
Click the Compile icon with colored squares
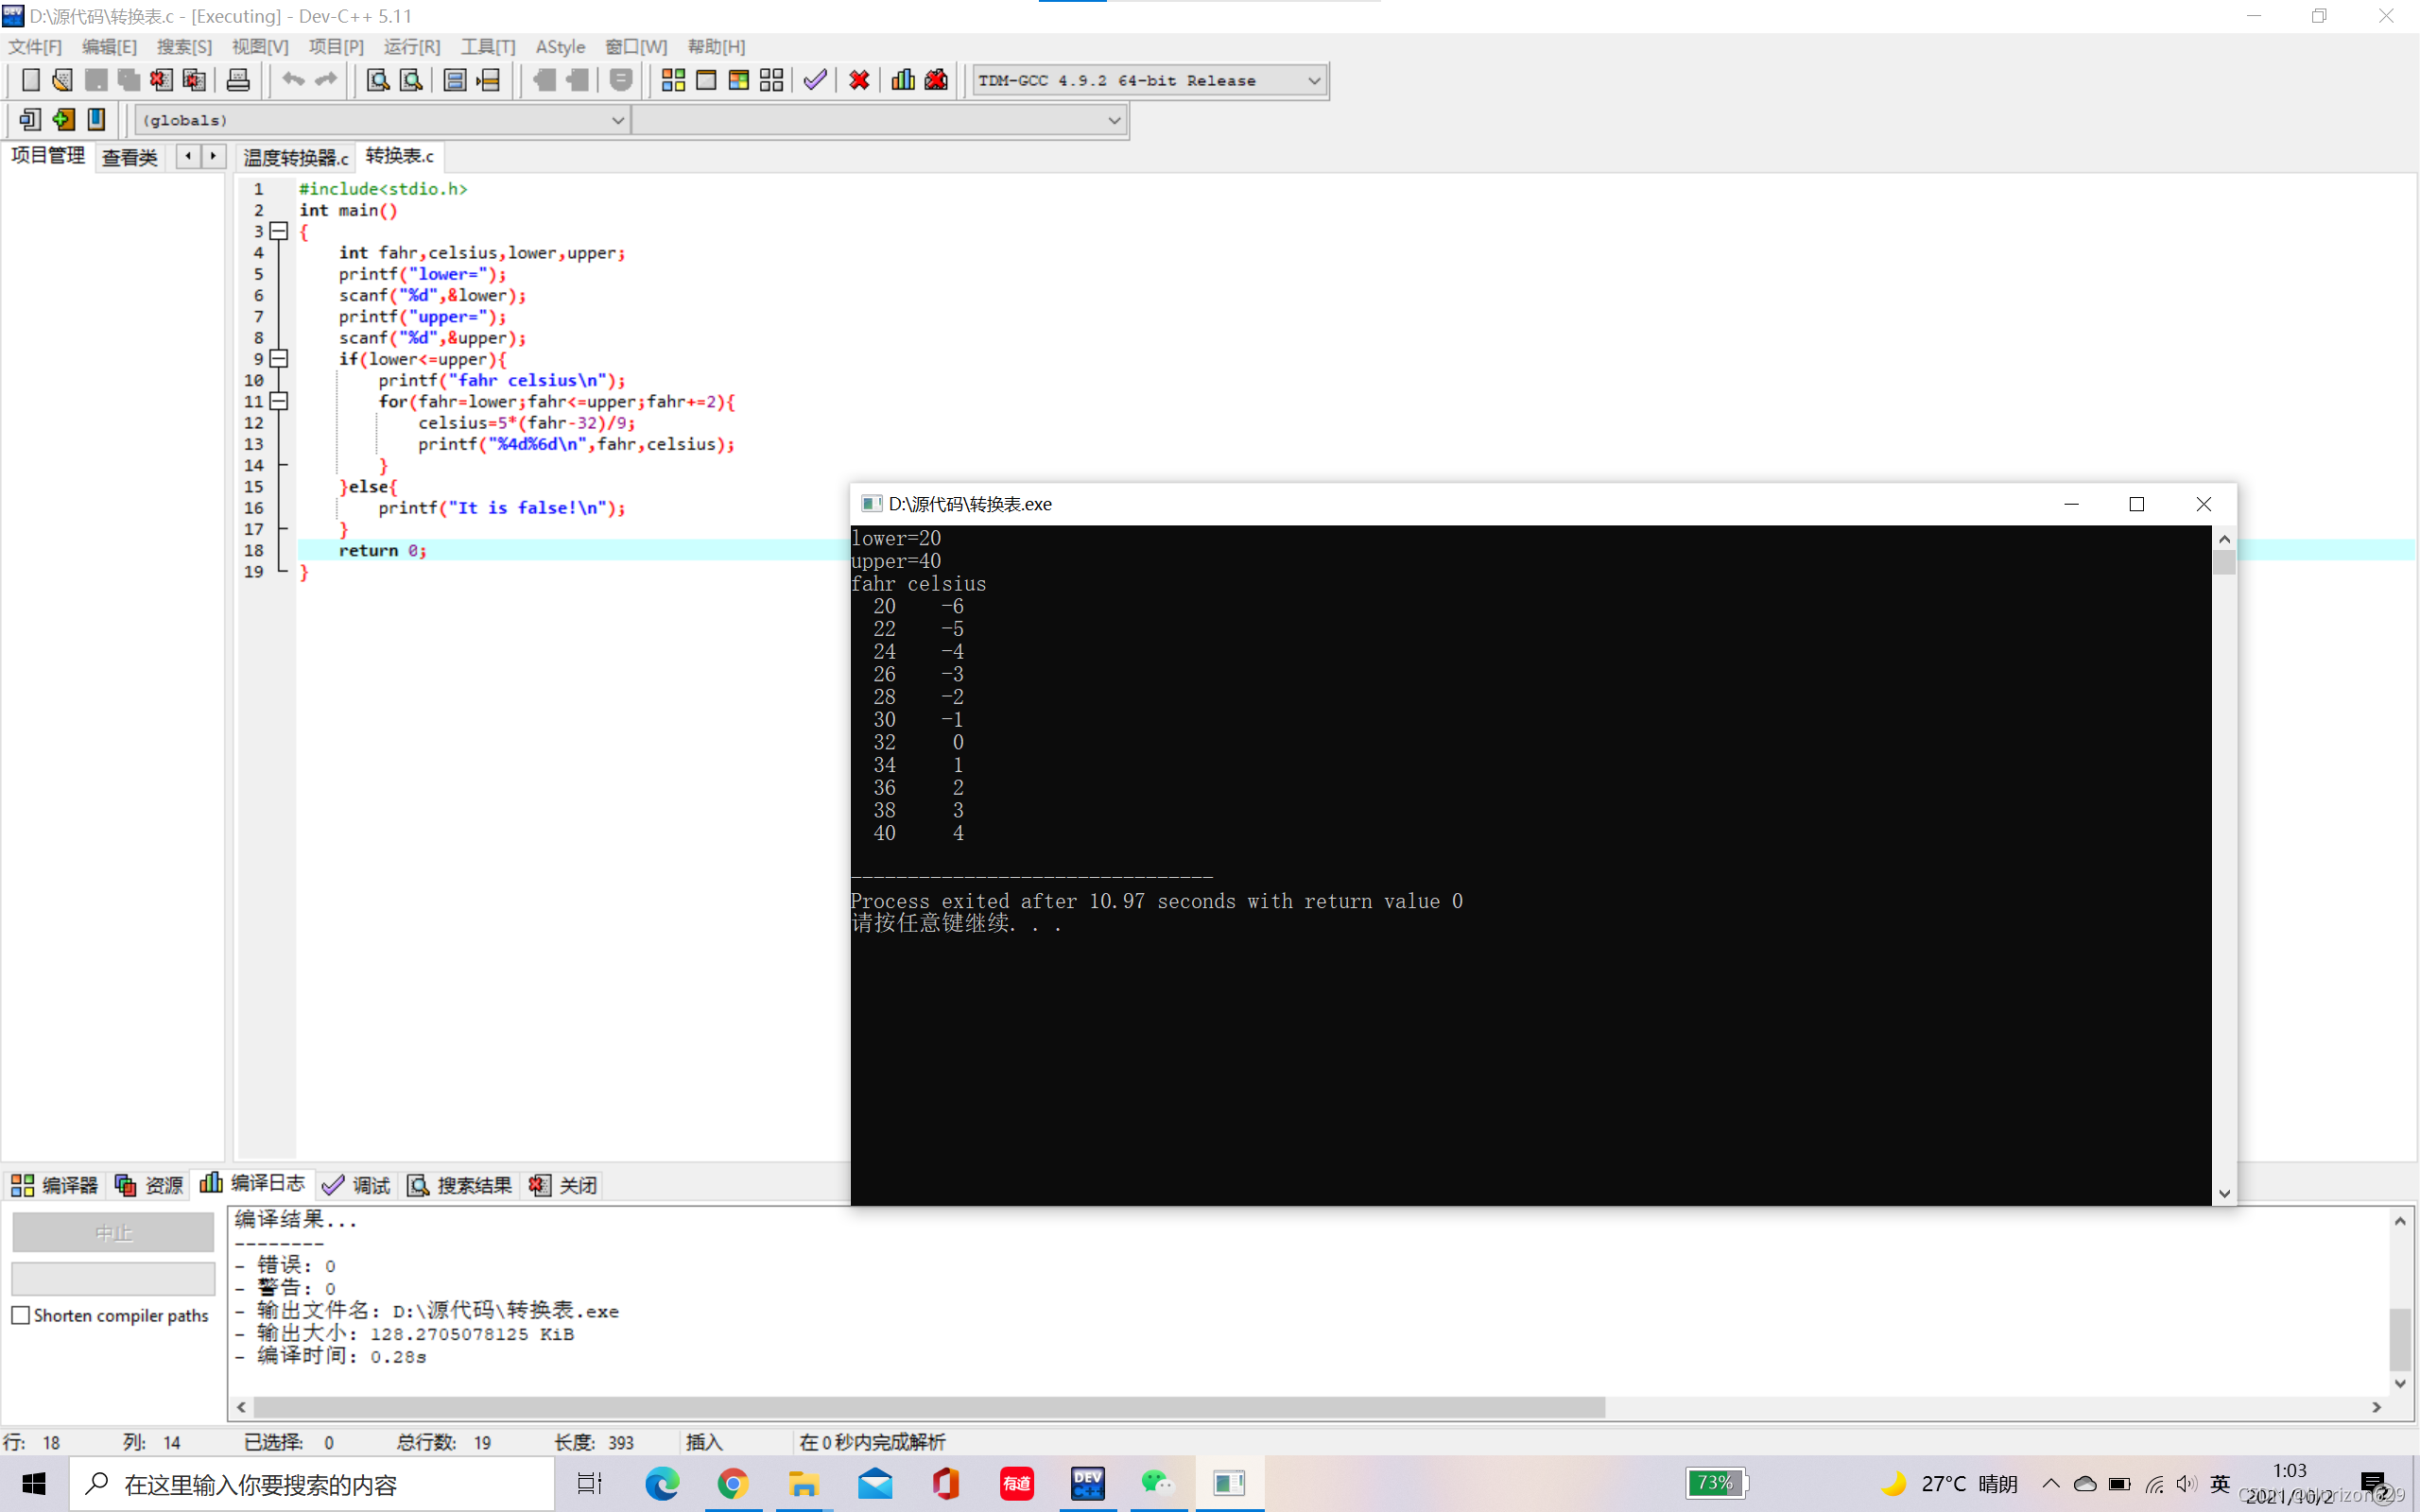pyautogui.click(x=673, y=80)
